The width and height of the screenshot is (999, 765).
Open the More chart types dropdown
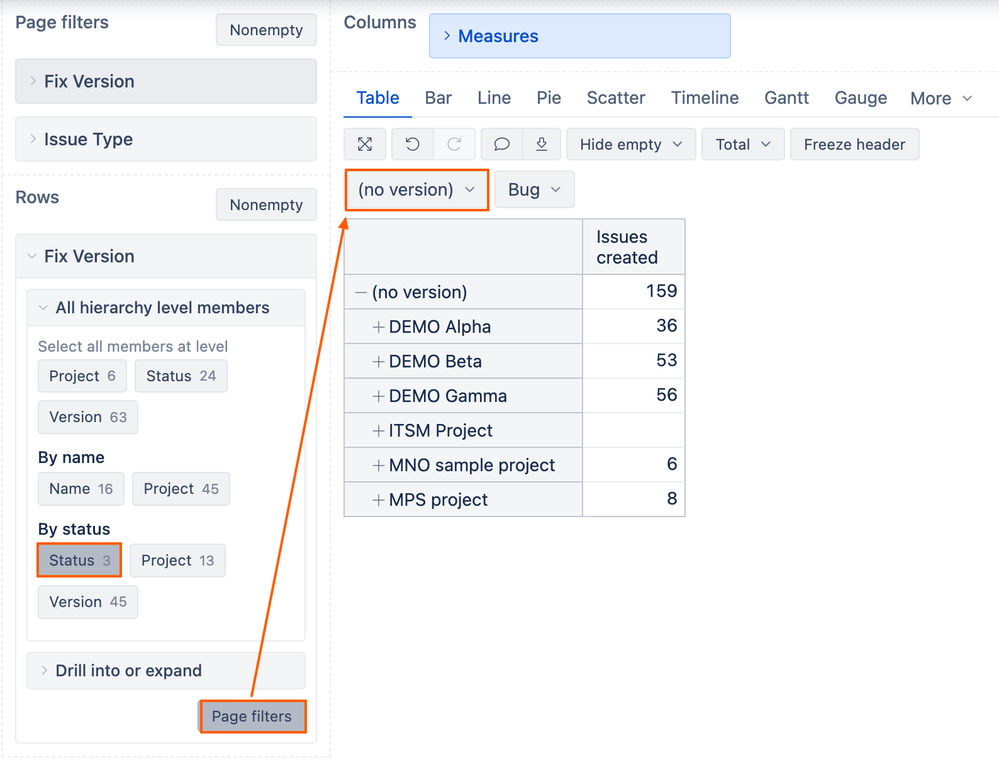coord(941,98)
